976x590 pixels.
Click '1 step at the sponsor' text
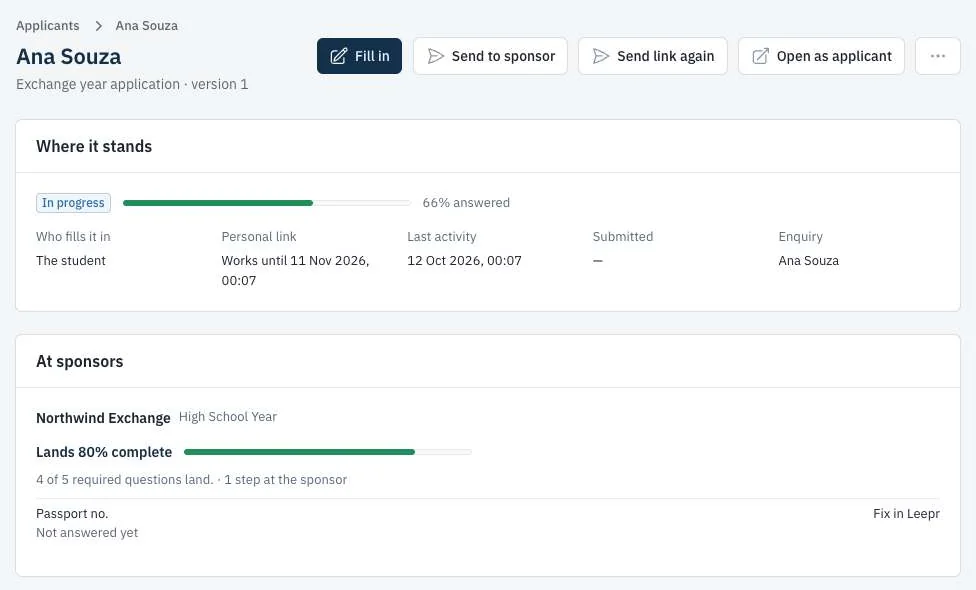[x=286, y=480]
